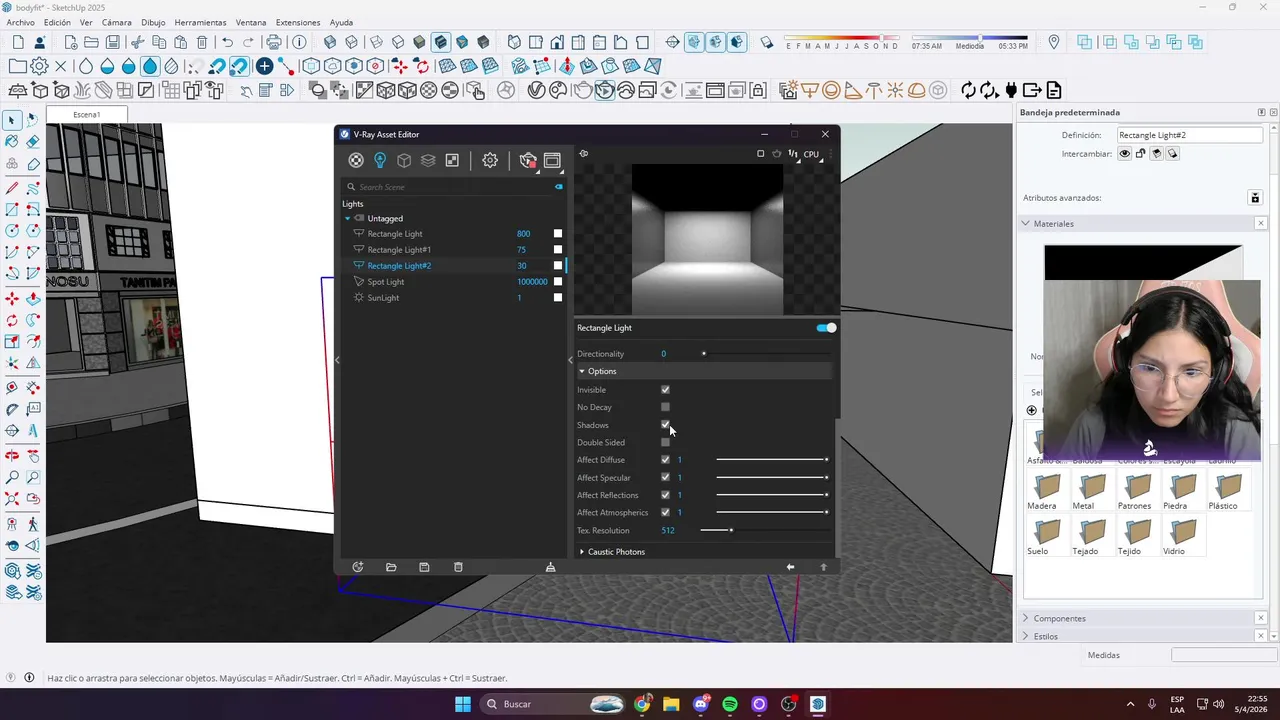Open the 1/1 preview scale dropdown
1280x720 pixels.
click(x=793, y=154)
